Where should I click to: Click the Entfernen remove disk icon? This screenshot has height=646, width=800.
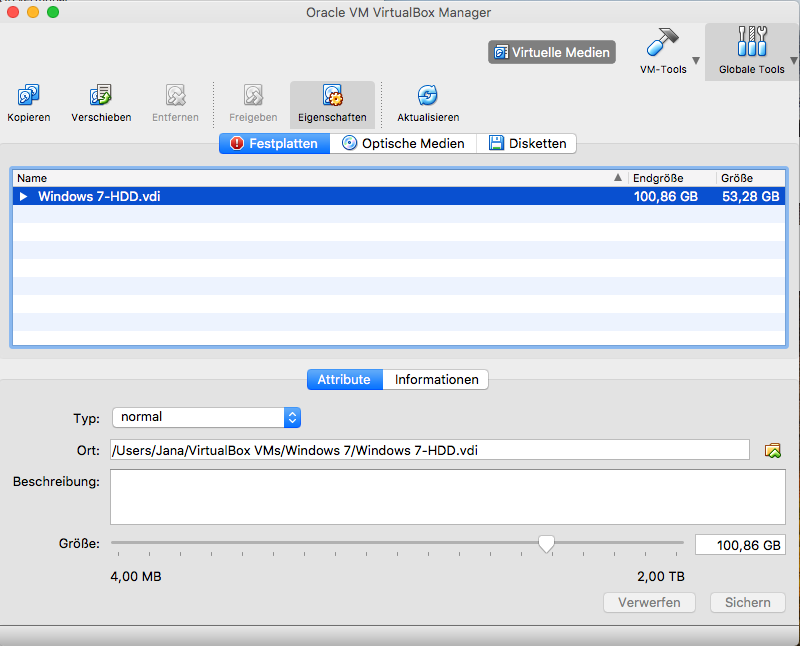[176, 95]
